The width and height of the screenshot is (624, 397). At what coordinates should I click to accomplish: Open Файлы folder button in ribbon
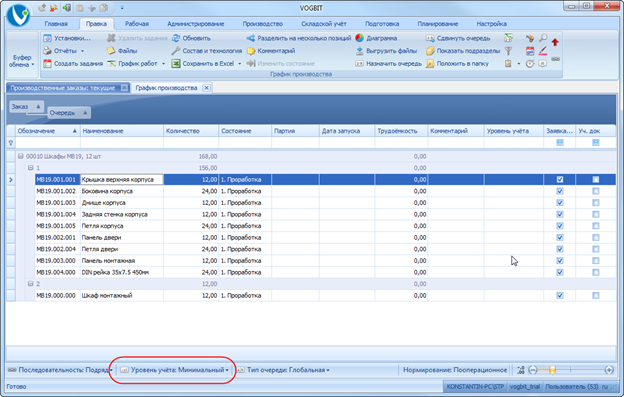click(x=122, y=51)
